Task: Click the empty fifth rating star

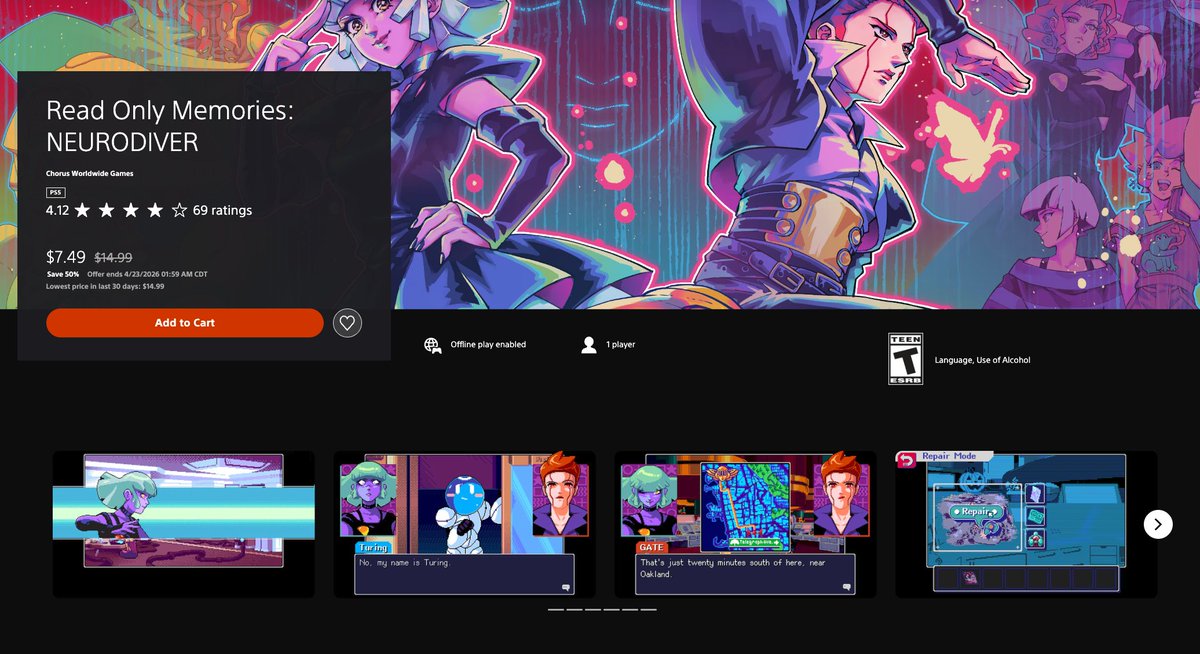Action: [179, 210]
